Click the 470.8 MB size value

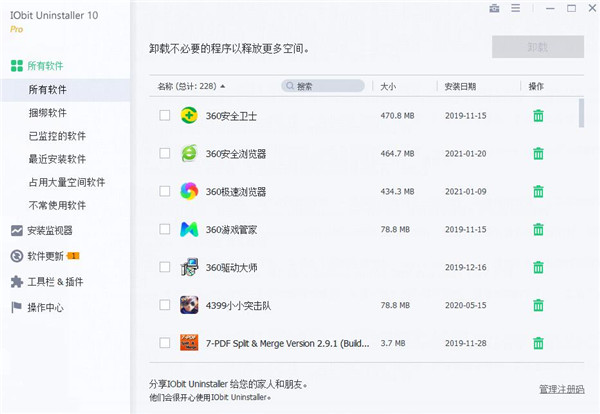[x=397, y=116]
